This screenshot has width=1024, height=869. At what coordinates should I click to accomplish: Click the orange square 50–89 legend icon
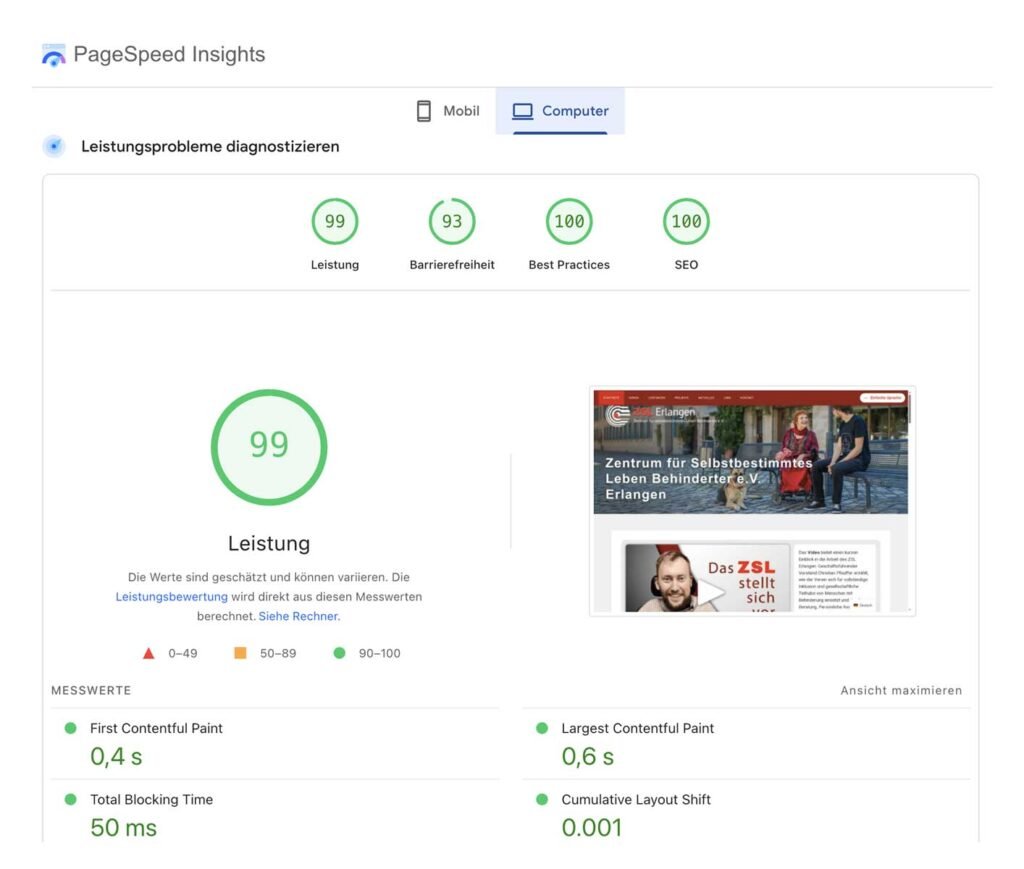point(240,653)
